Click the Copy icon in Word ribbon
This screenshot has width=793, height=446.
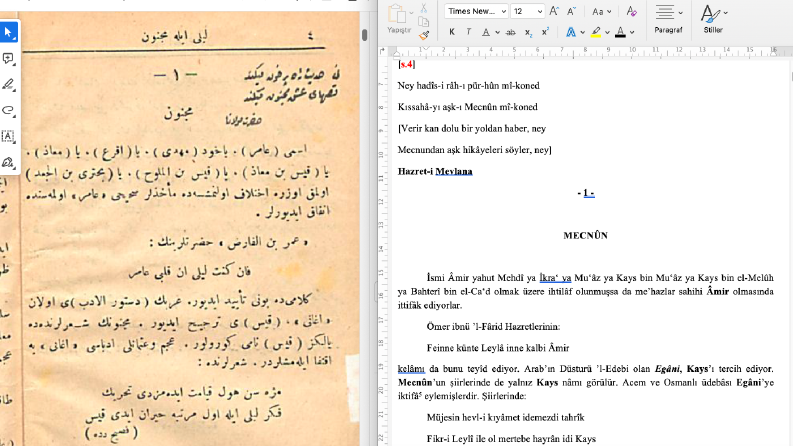424,22
